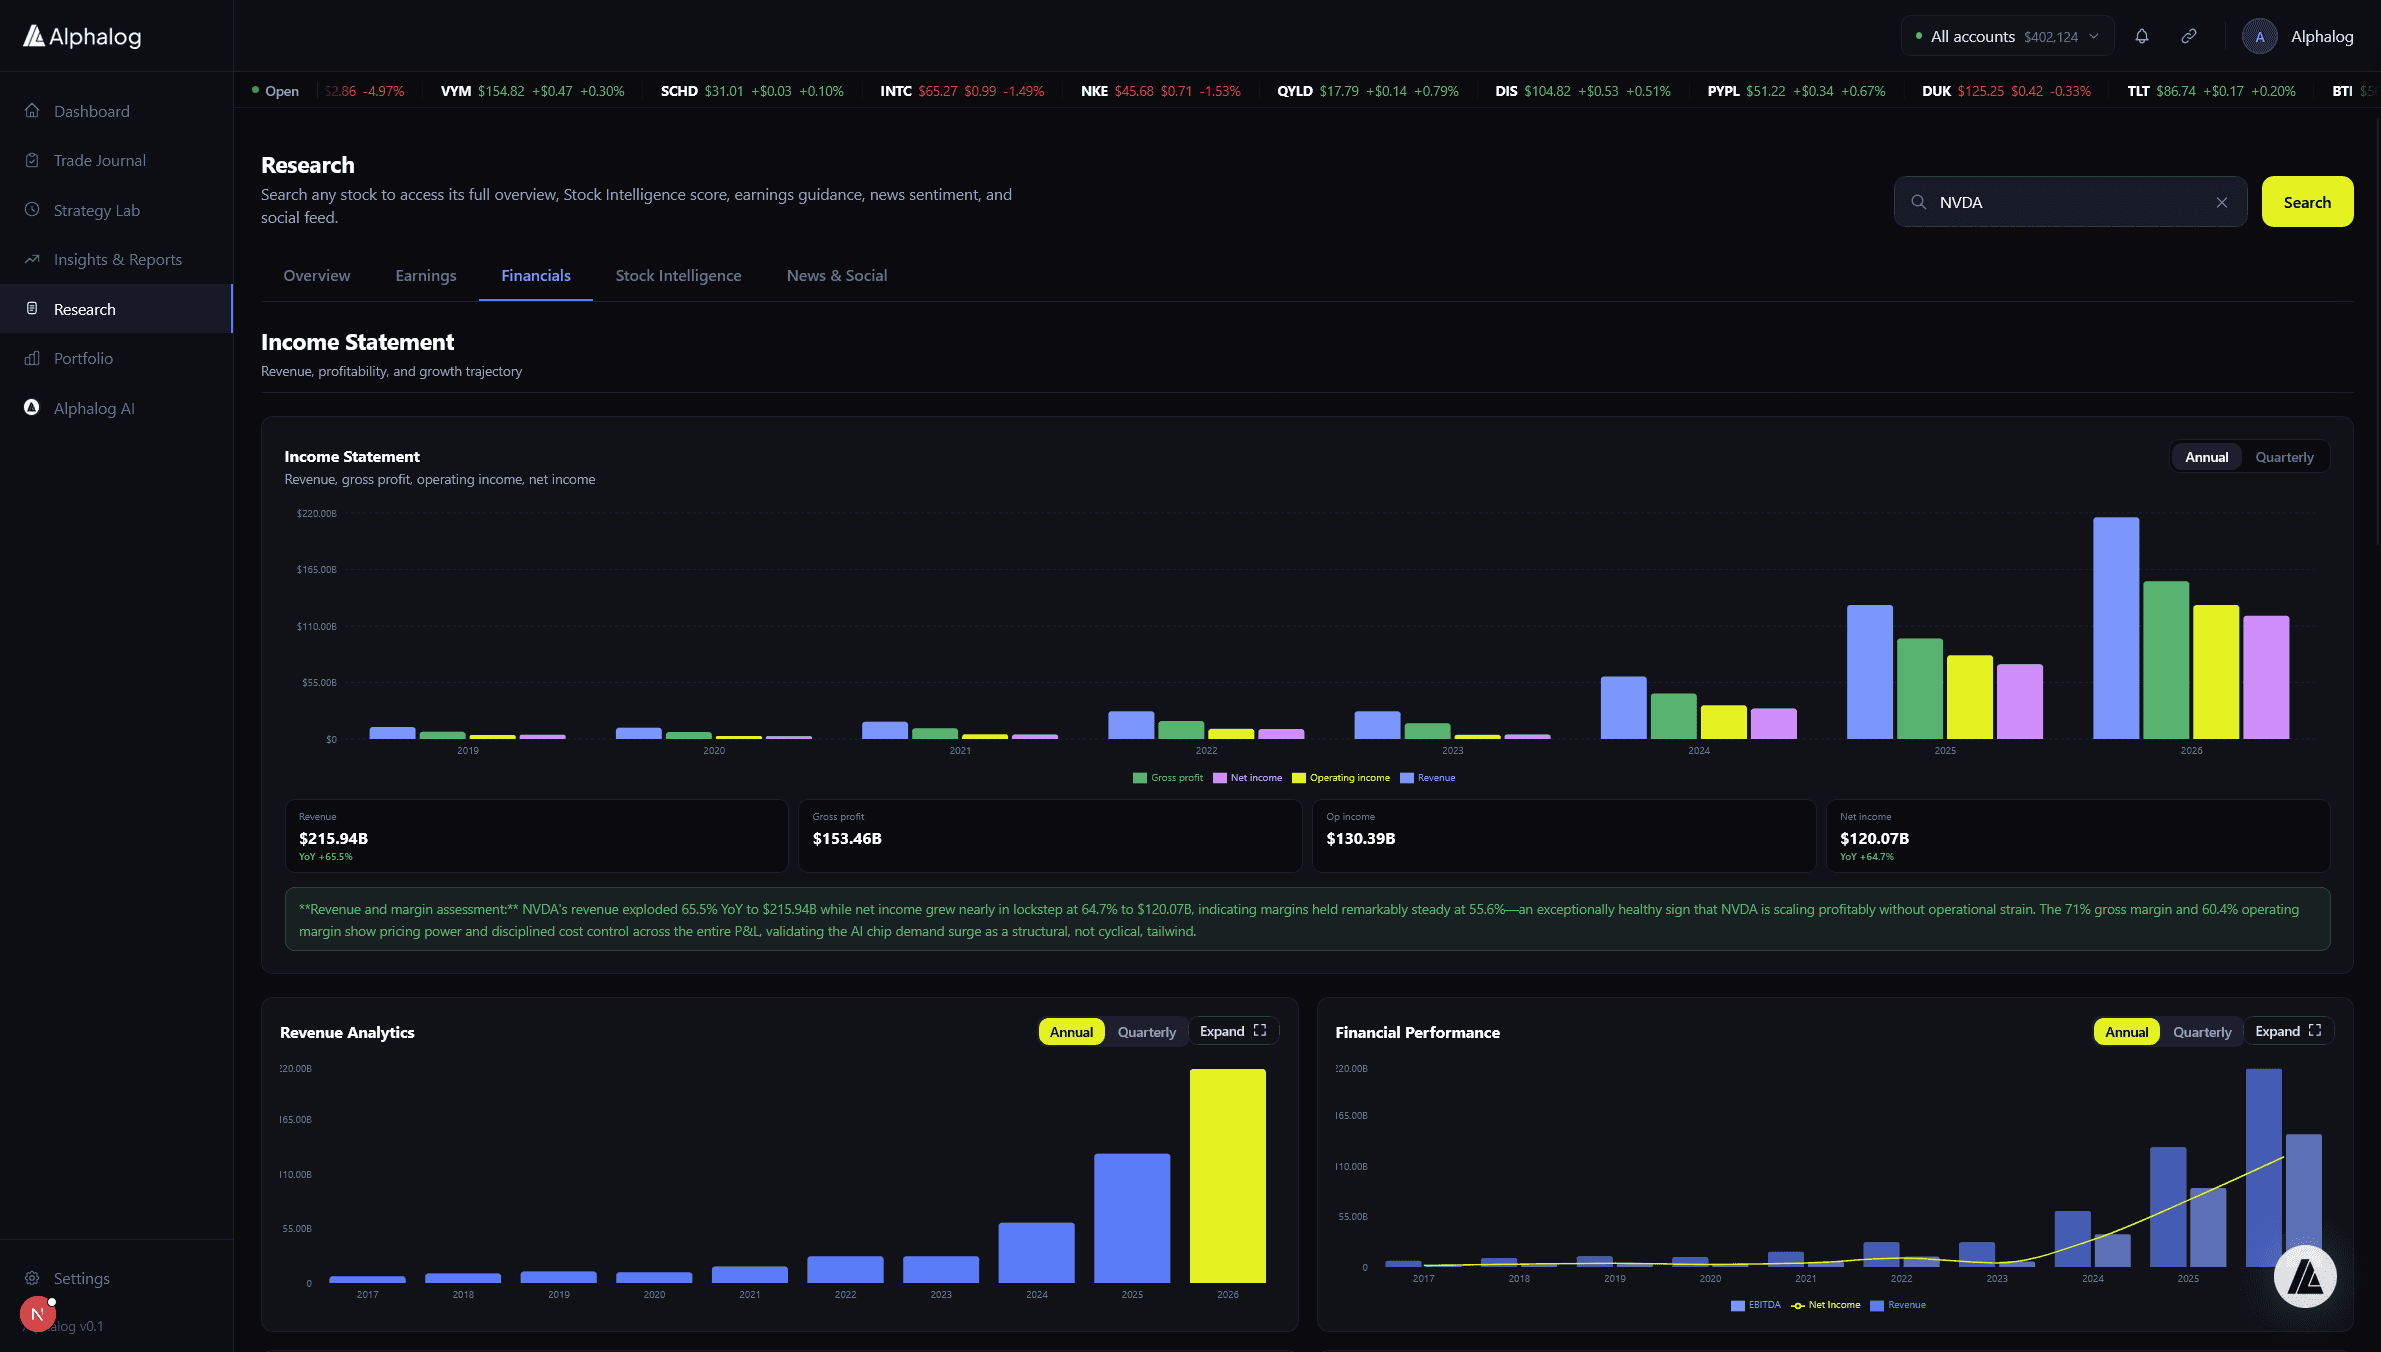Click NKE ticker in the ticker strip
This screenshot has height=1352, width=2381.
click(x=1160, y=91)
